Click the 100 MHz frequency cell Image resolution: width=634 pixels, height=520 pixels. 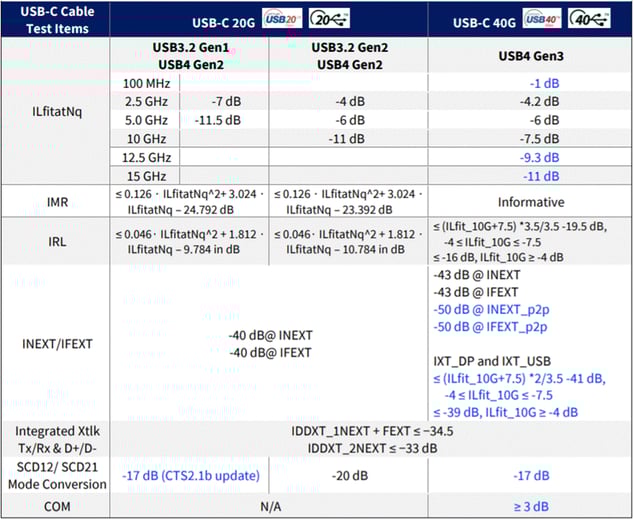click(146, 83)
